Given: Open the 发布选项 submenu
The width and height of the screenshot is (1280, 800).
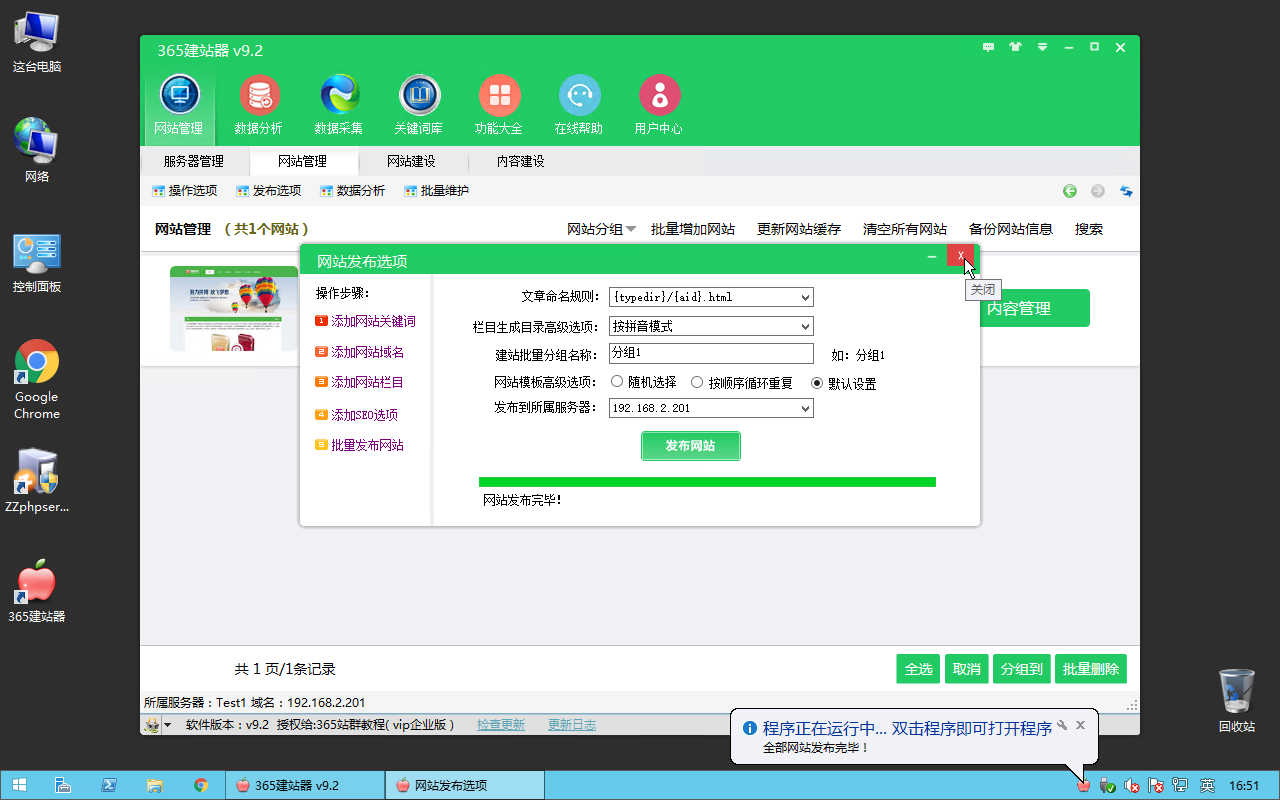Looking at the screenshot, I should [x=268, y=191].
